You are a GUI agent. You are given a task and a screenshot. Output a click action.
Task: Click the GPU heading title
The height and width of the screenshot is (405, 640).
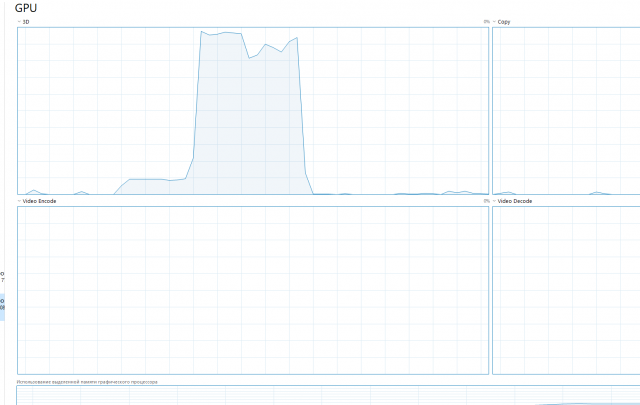click(x=26, y=7)
